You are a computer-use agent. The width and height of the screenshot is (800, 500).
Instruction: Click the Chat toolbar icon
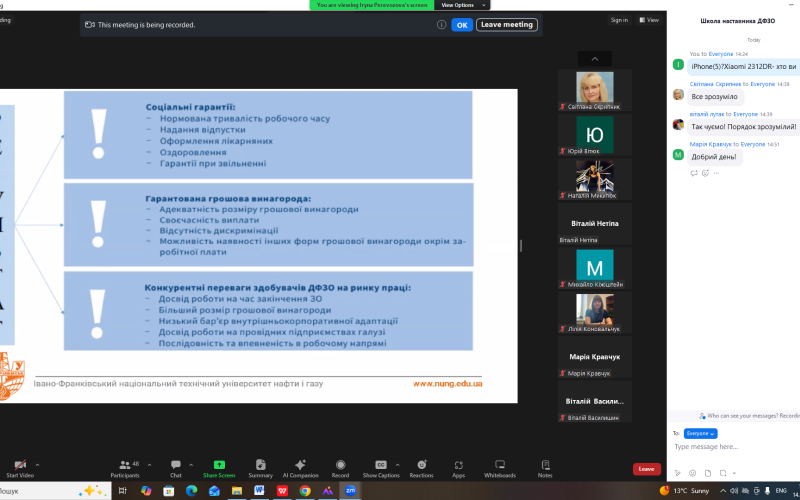[x=176, y=465]
